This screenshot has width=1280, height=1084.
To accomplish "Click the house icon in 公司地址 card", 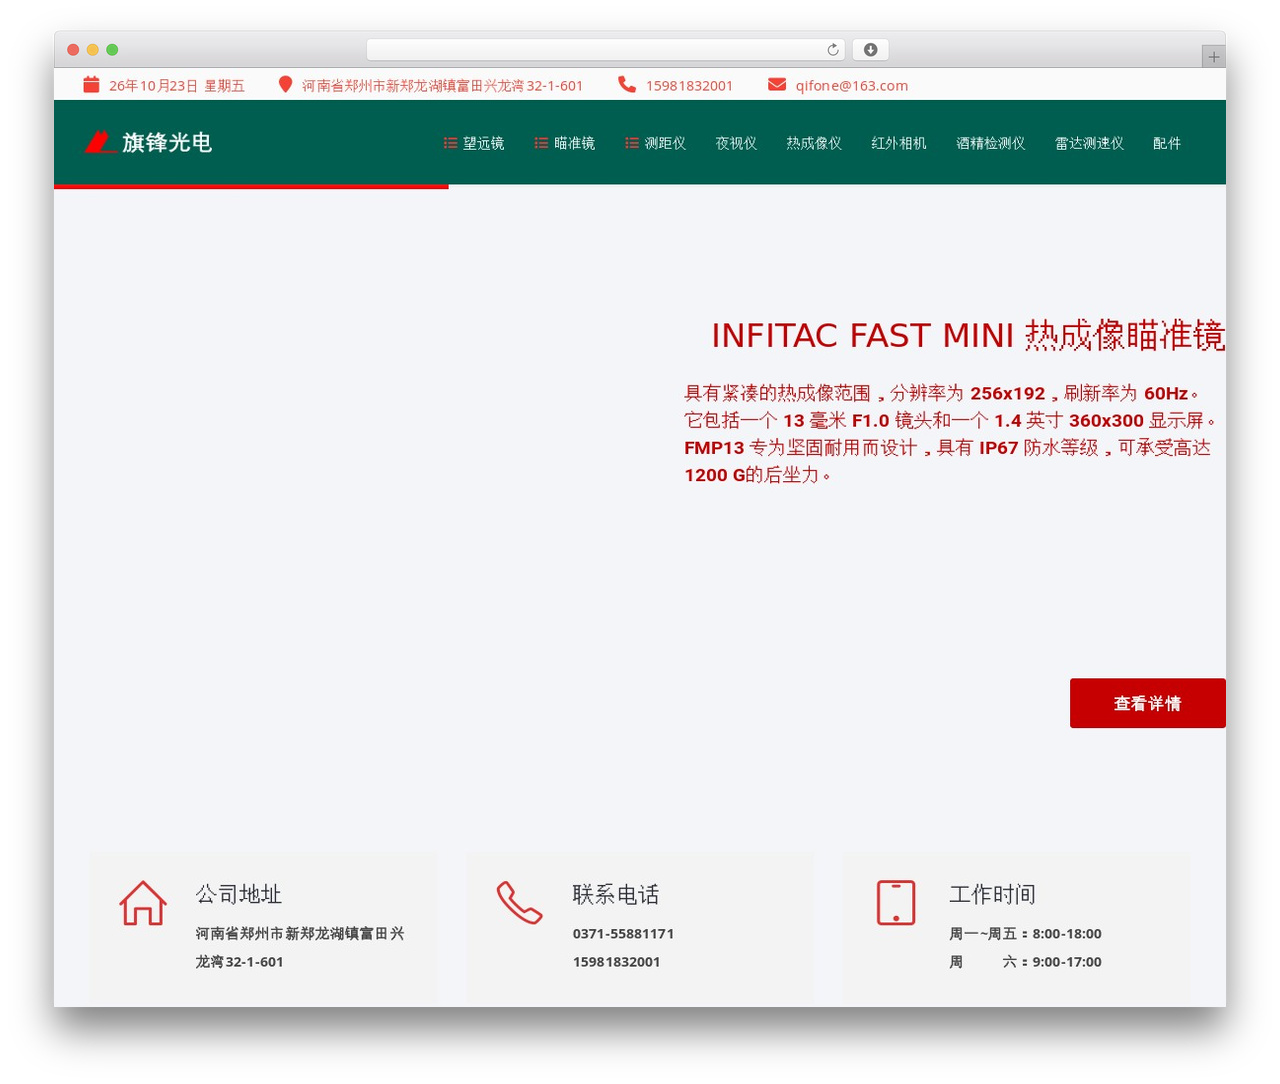I will pos(143,903).
